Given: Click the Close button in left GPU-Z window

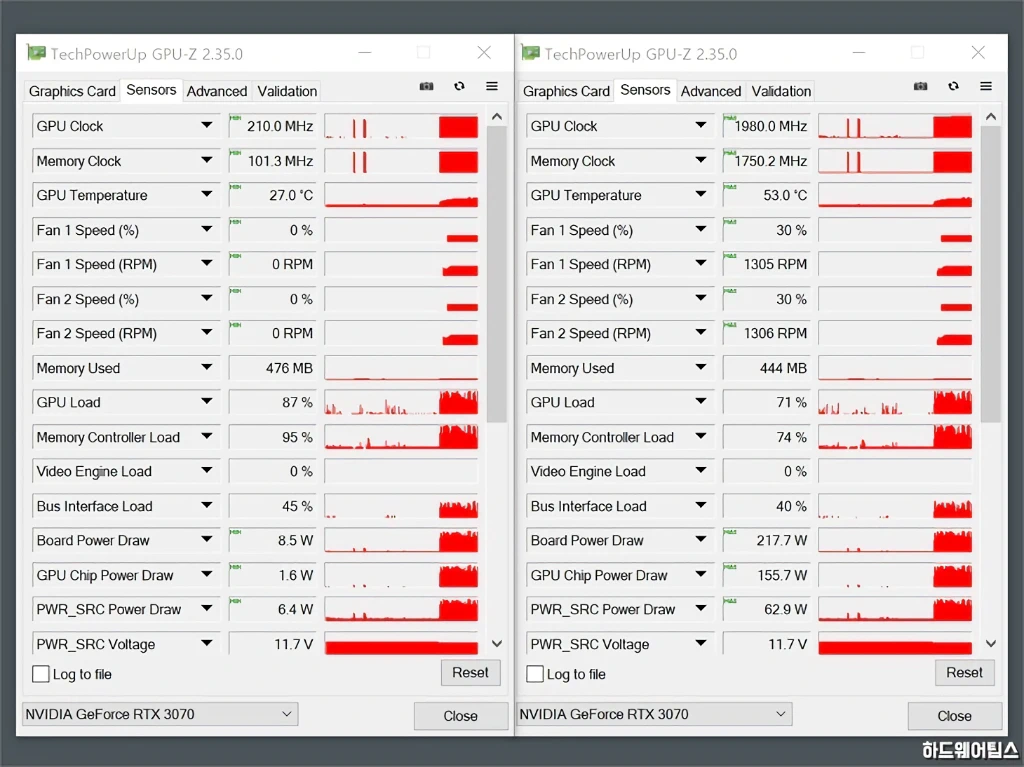Looking at the screenshot, I should pyautogui.click(x=460, y=716).
